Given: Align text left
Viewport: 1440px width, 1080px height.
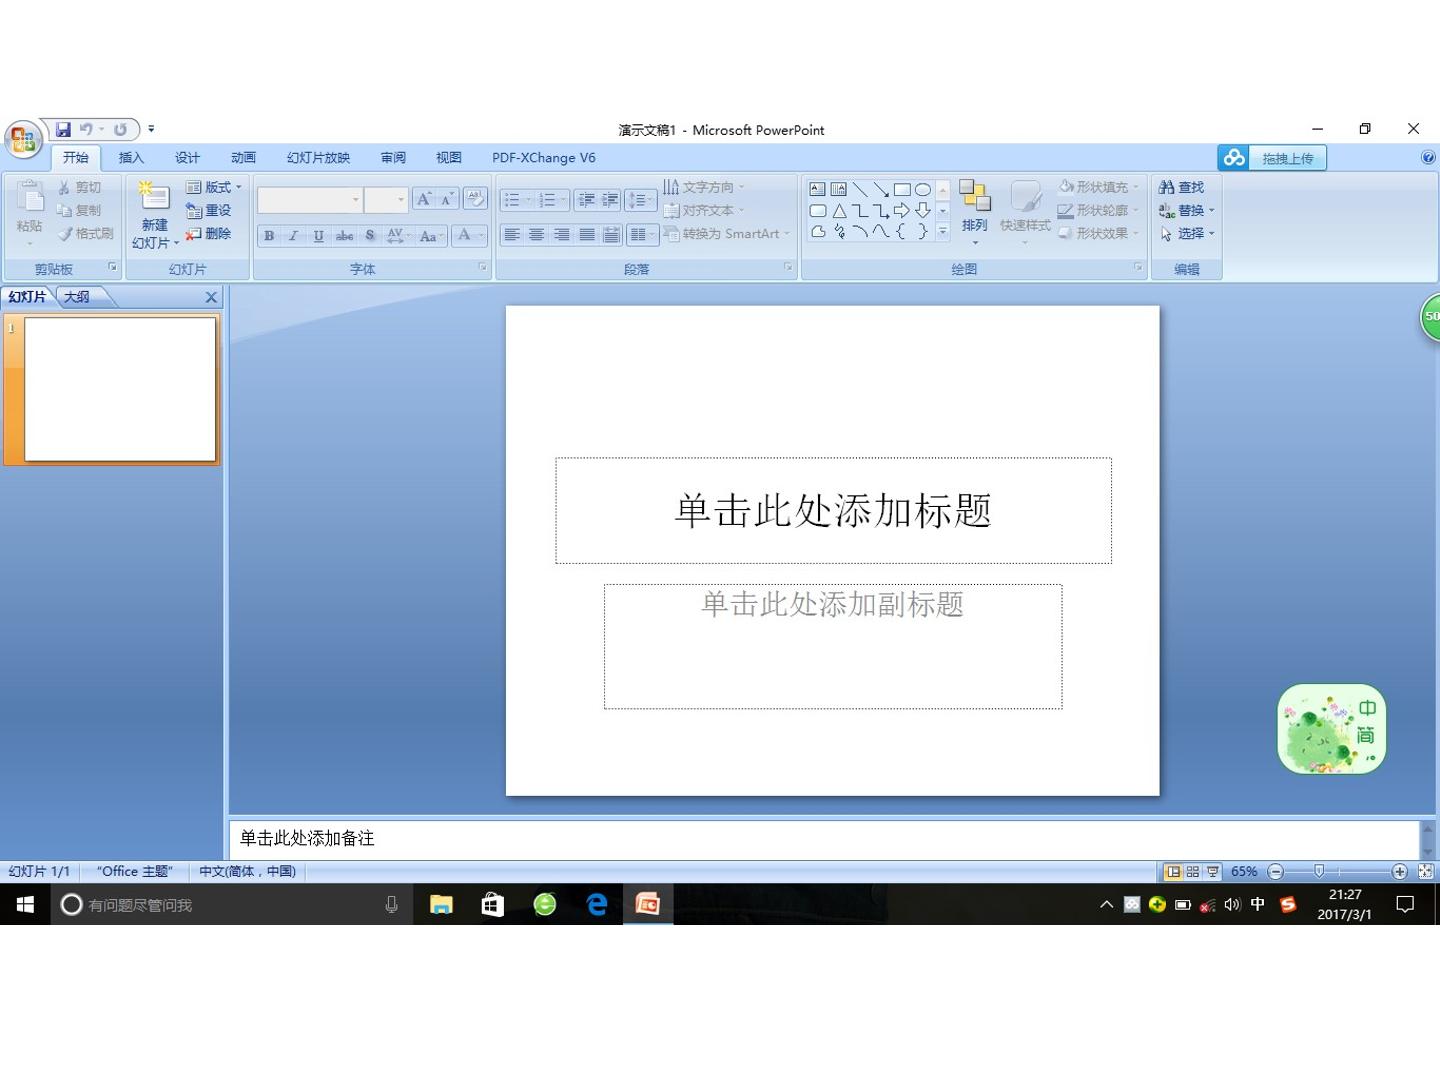Looking at the screenshot, I should (512, 235).
